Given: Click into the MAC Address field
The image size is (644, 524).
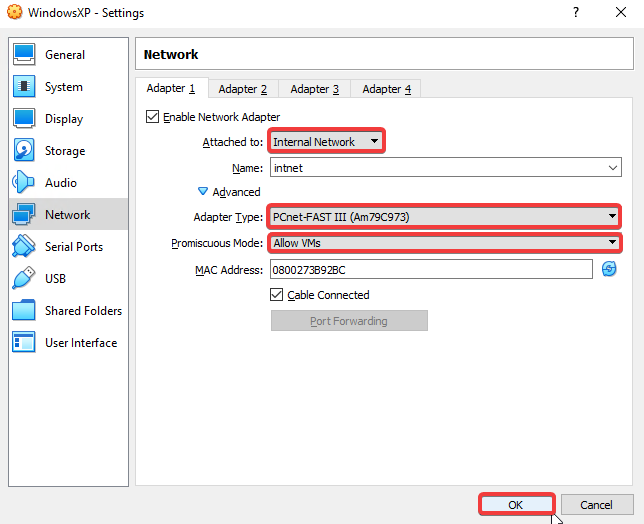Looking at the screenshot, I should click(431, 269).
